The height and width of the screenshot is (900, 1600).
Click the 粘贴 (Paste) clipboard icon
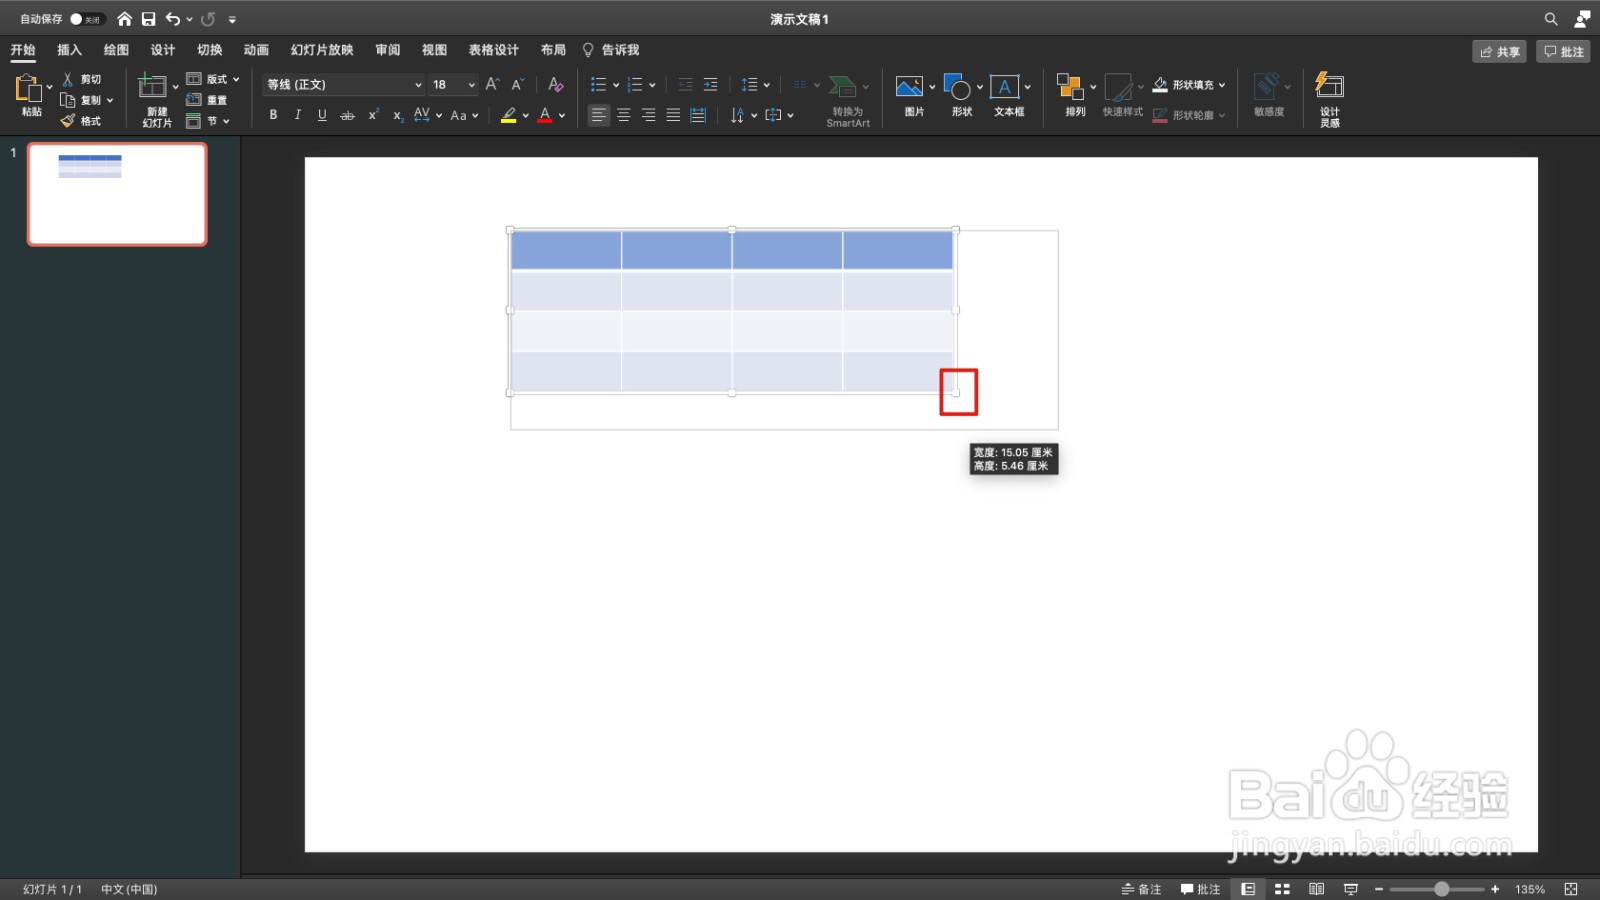27,88
